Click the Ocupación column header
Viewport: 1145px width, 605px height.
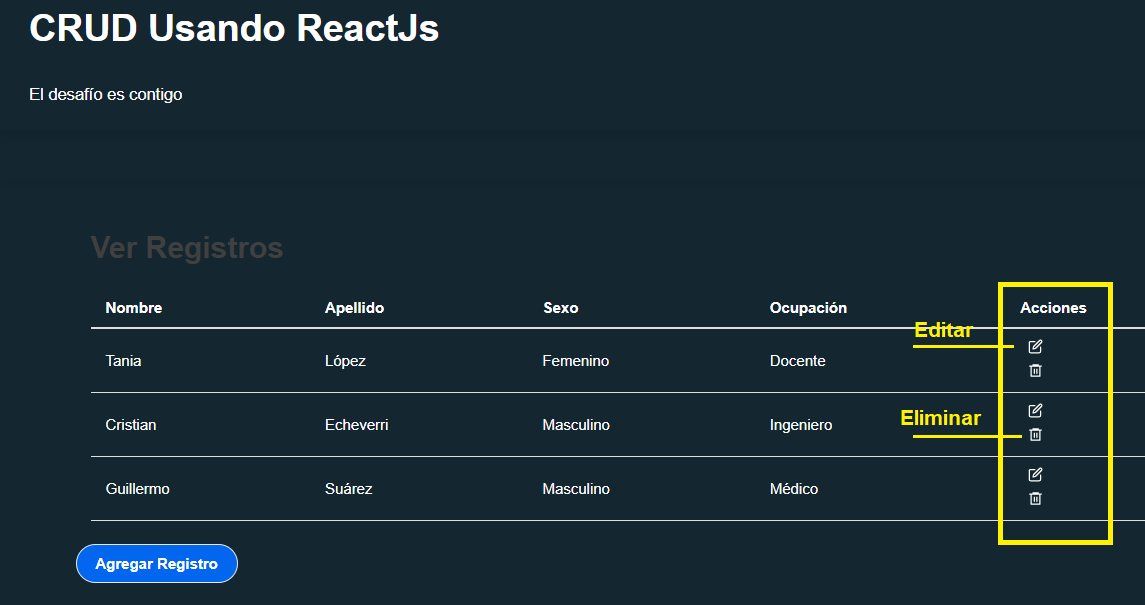click(x=808, y=308)
